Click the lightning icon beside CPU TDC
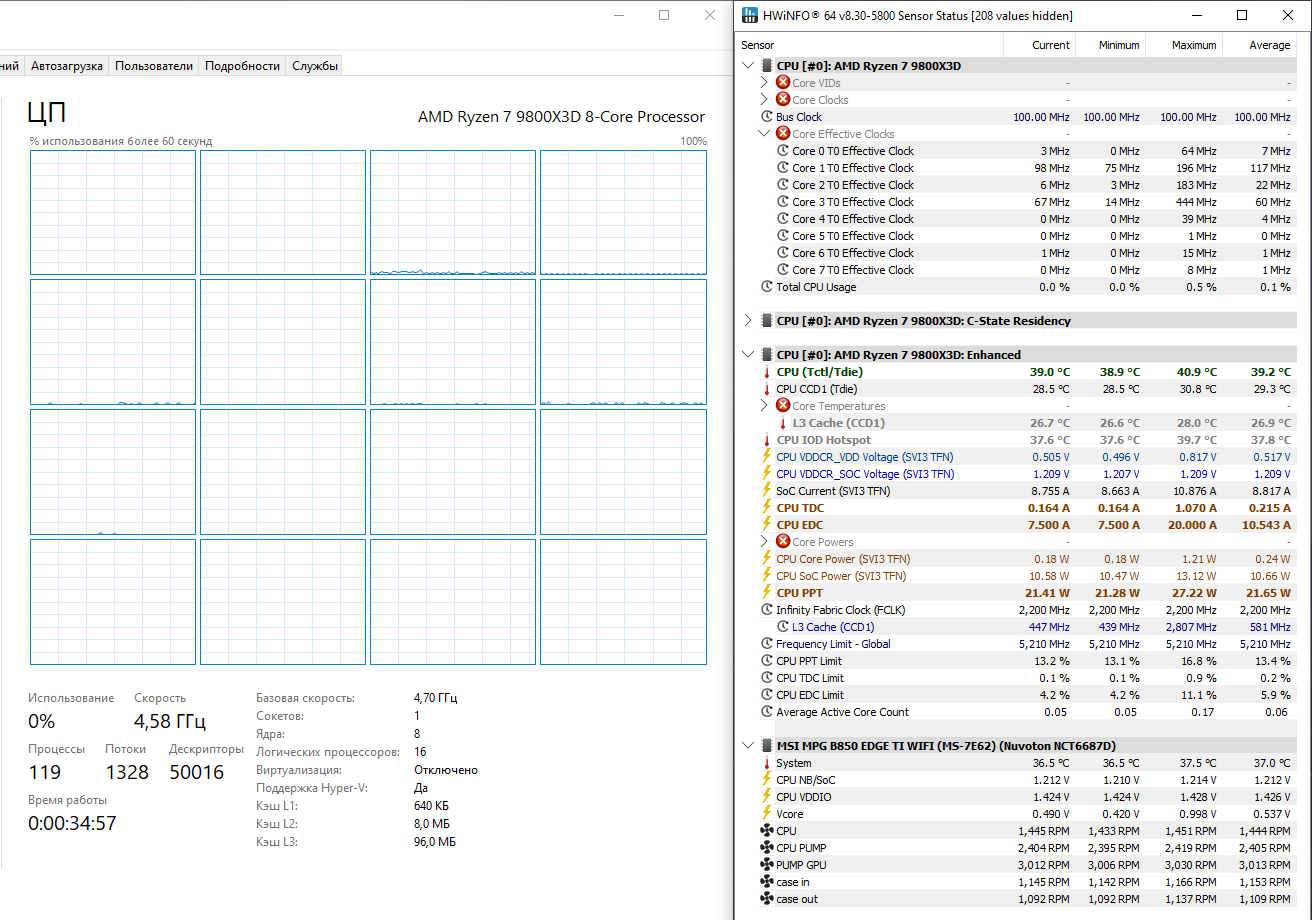This screenshot has width=1312, height=920. click(767, 508)
